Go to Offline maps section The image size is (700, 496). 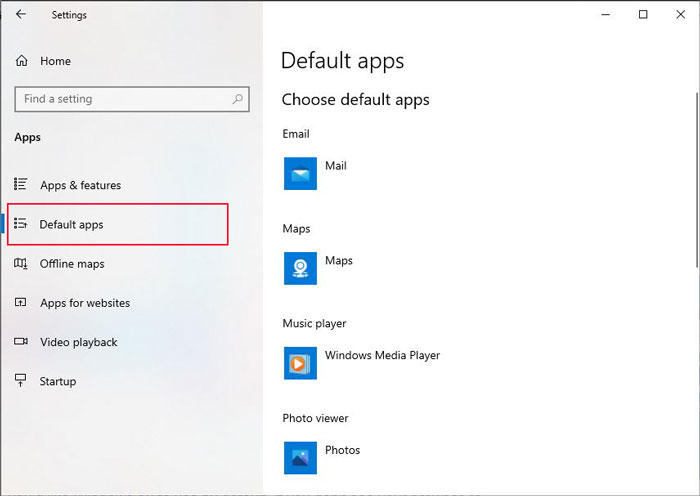(72, 264)
